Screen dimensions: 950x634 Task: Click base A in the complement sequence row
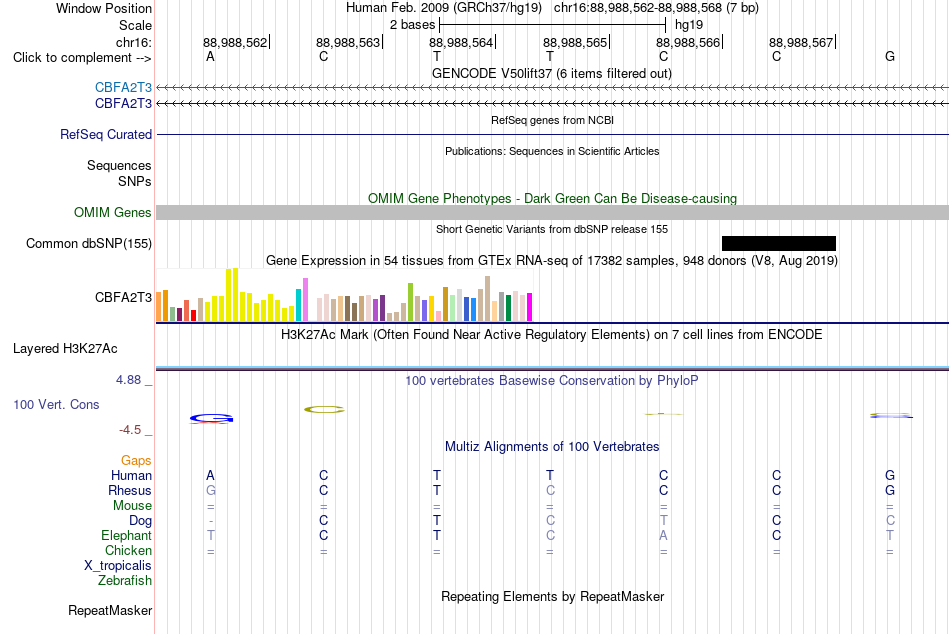[x=210, y=56]
